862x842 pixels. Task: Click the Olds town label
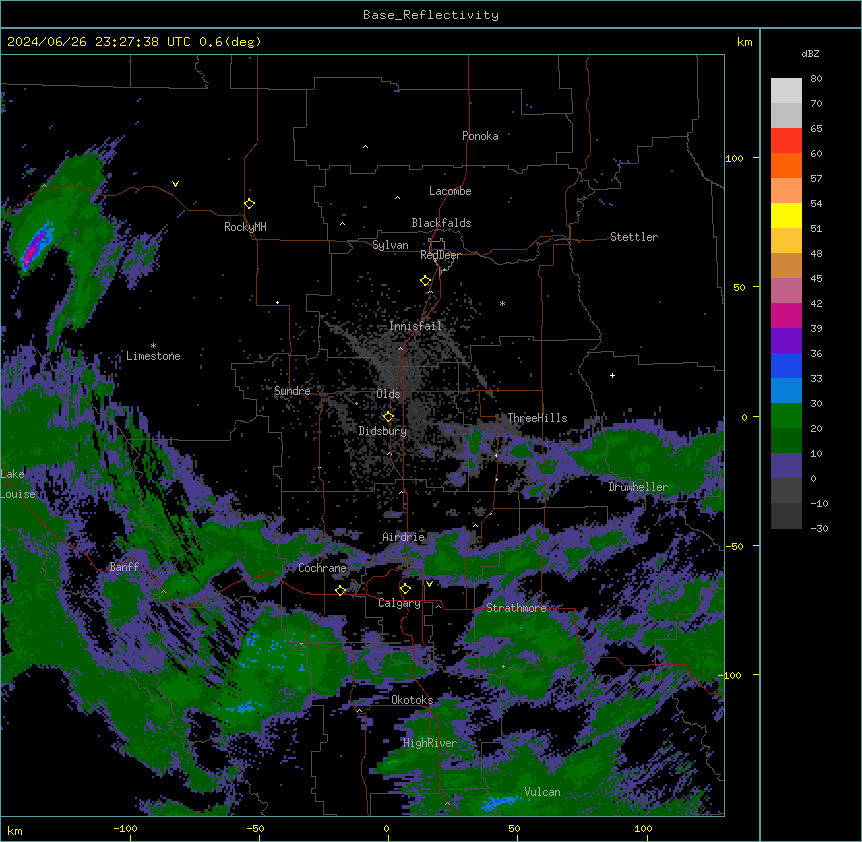[x=388, y=394]
